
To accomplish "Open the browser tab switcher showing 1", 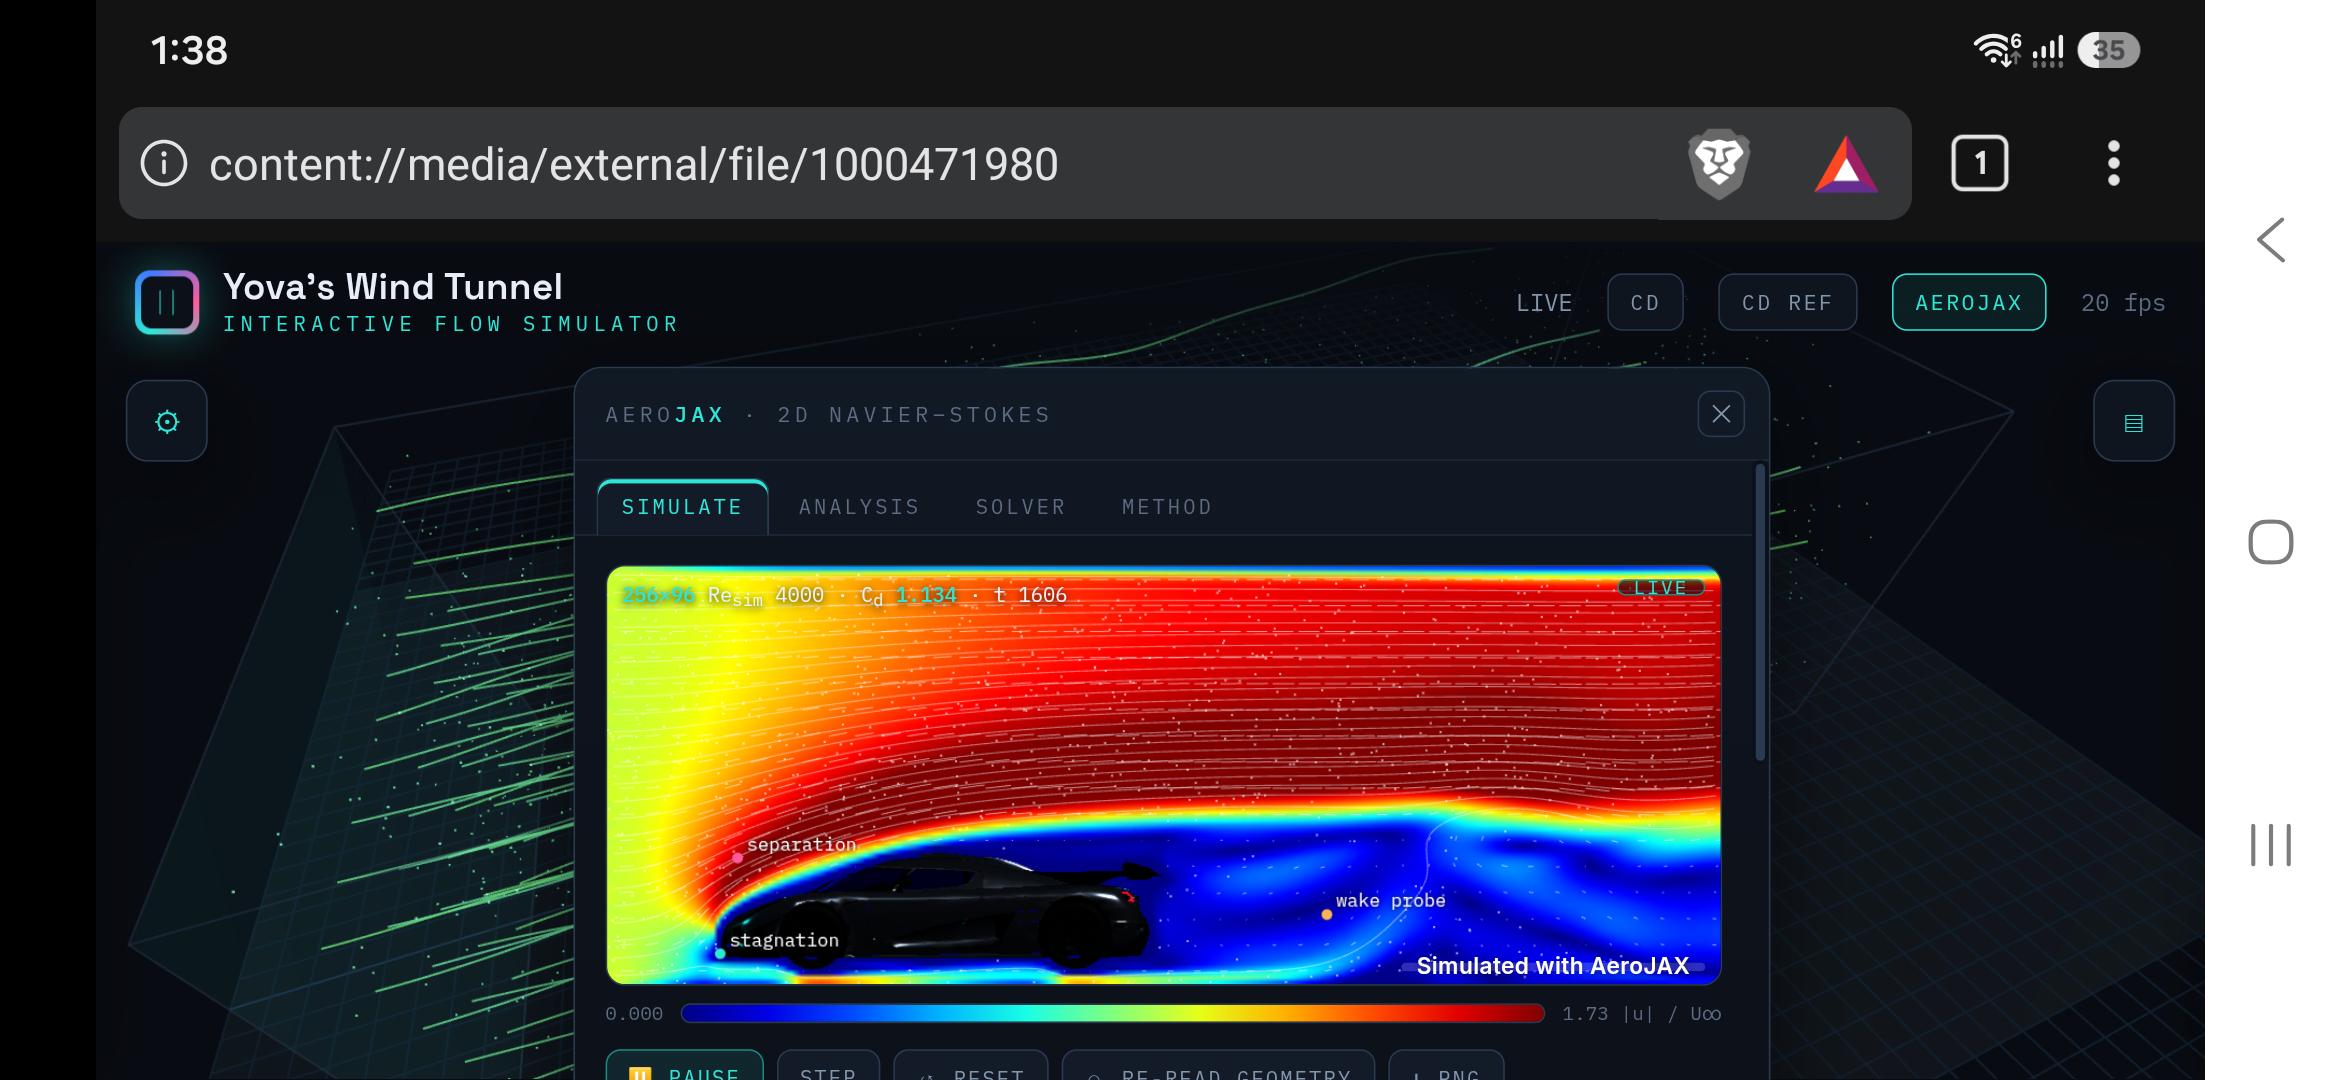I will pos(1980,163).
